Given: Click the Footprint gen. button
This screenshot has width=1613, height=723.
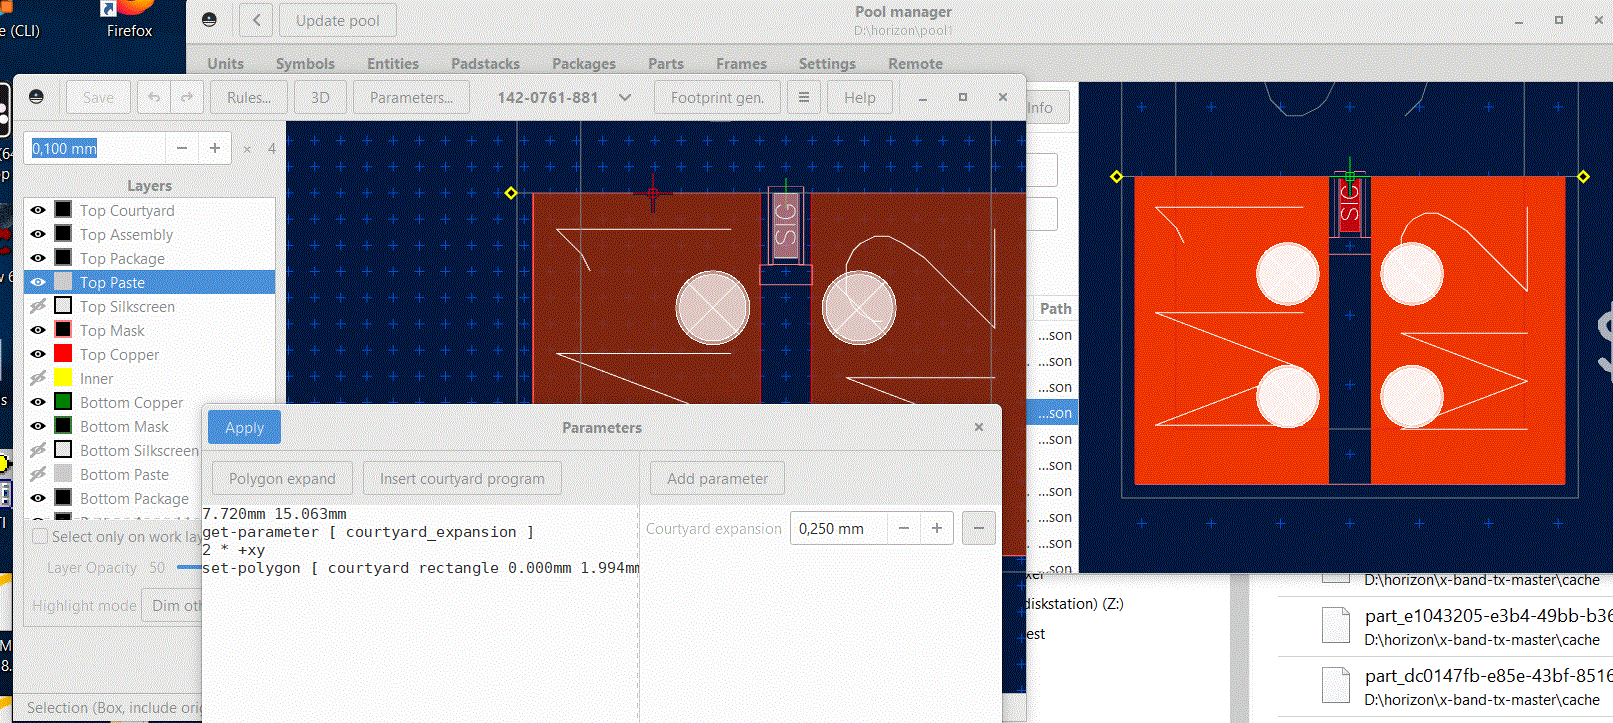Looking at the screenshot, I should (717, 97).
